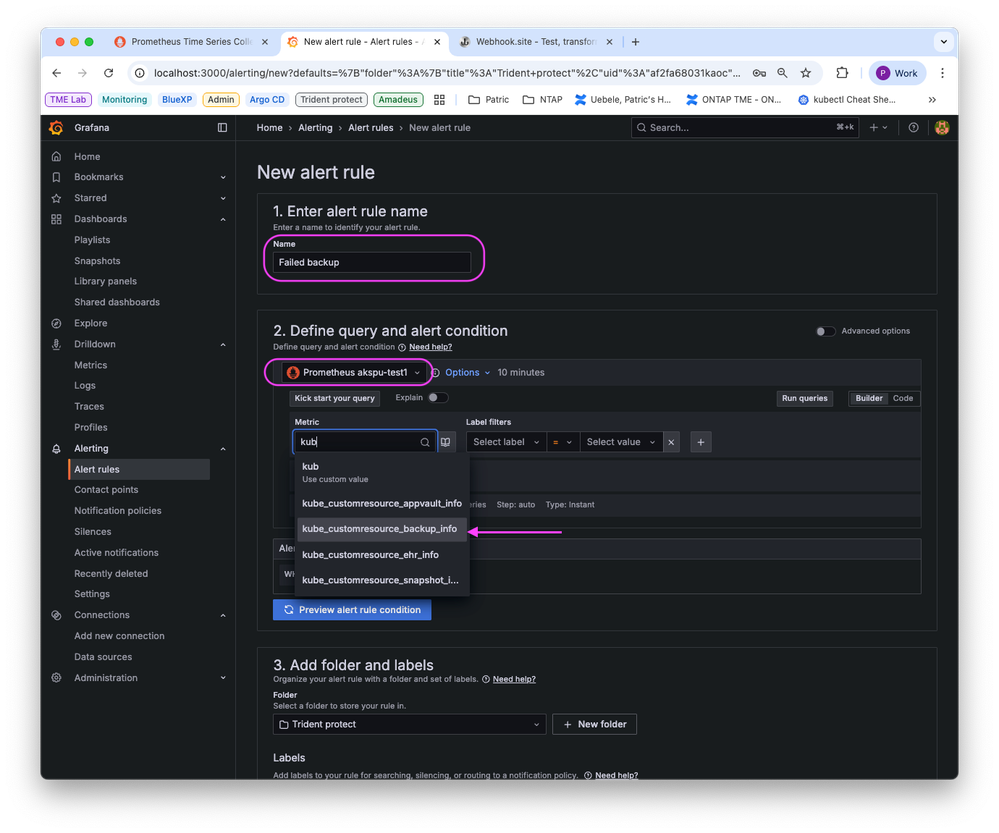Enable the Advanced options toggle
The image size is (999, 833).
(x=825, y=331)
